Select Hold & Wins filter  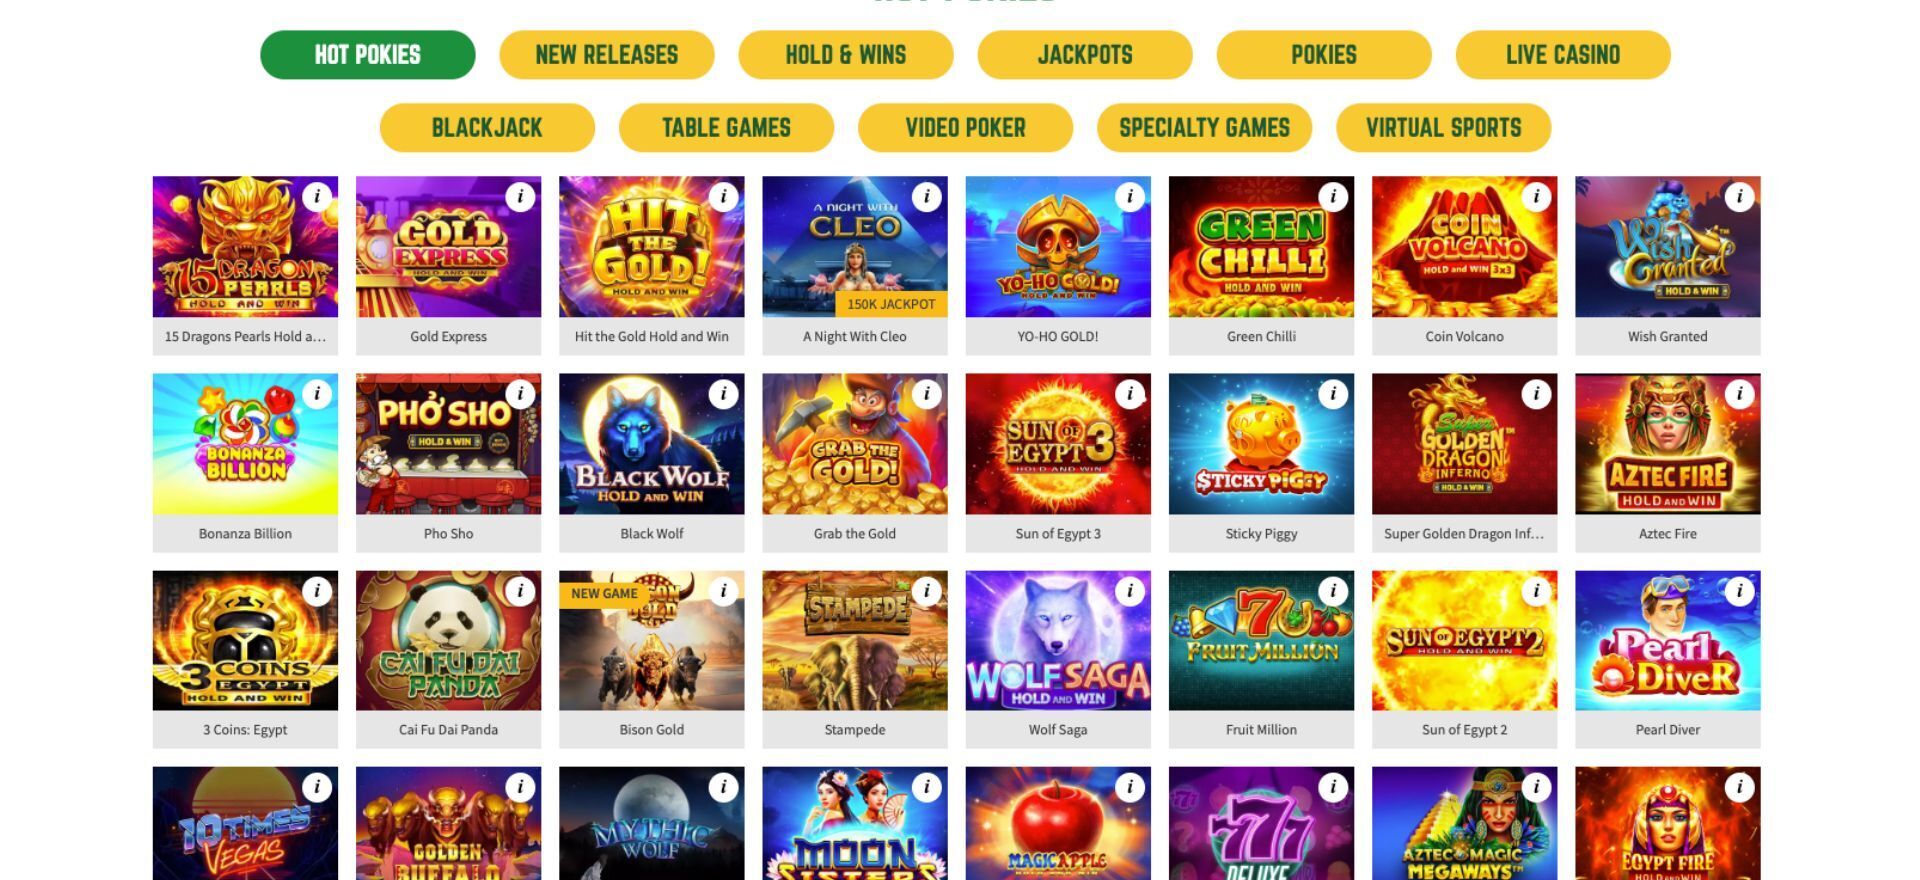pyautogui.click(x=846, y=55)
